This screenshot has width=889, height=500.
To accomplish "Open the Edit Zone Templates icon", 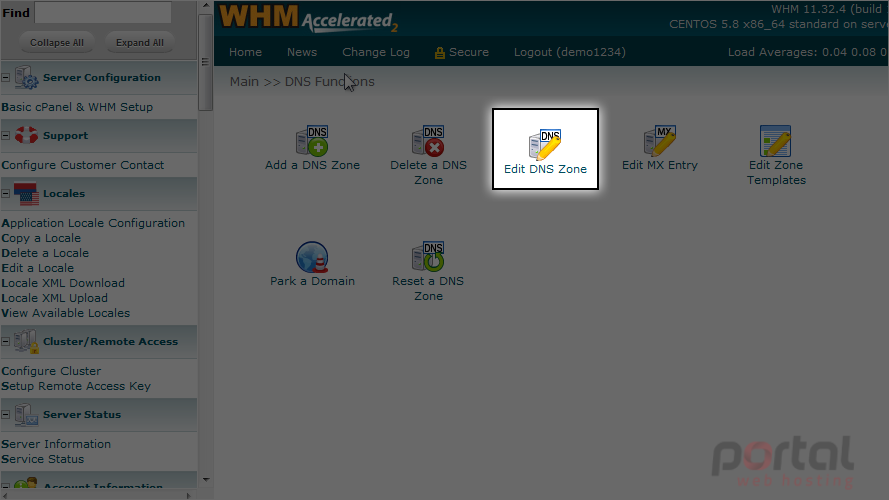I will (776, 141).
